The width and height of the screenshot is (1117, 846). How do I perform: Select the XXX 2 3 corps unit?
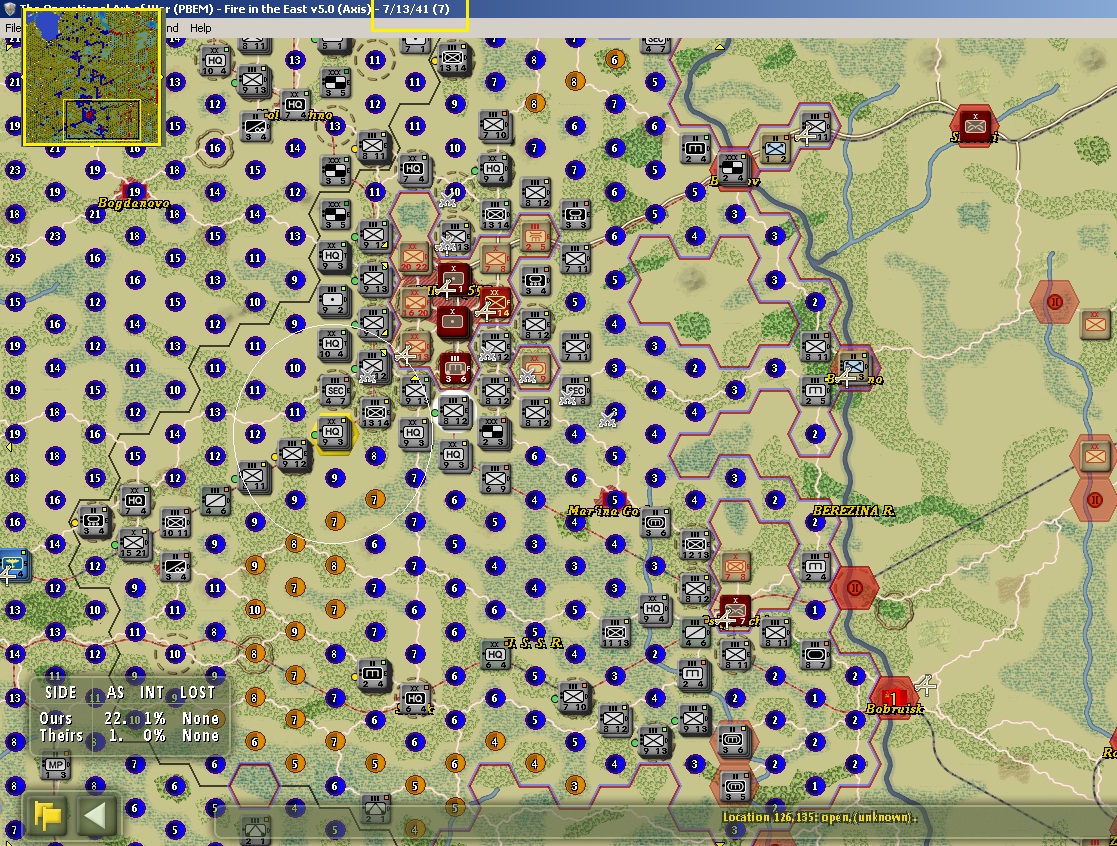tap(493, 433)
